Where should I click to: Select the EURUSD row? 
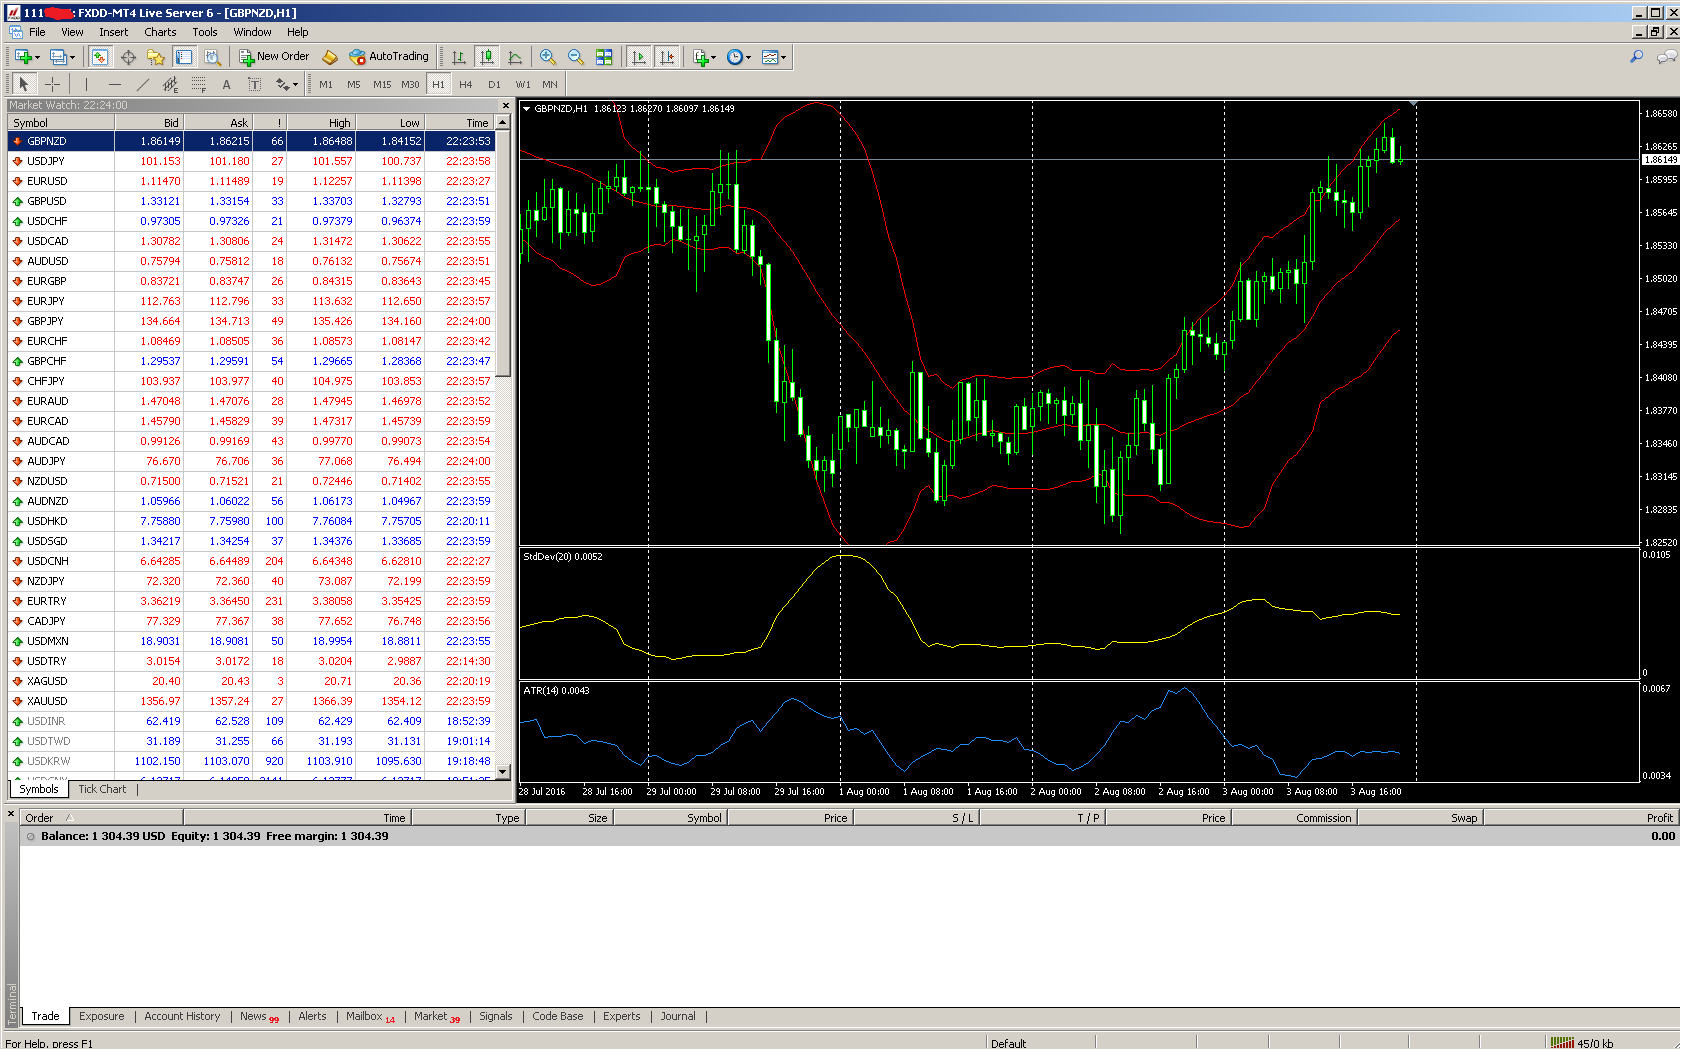[x=251, y=181]
